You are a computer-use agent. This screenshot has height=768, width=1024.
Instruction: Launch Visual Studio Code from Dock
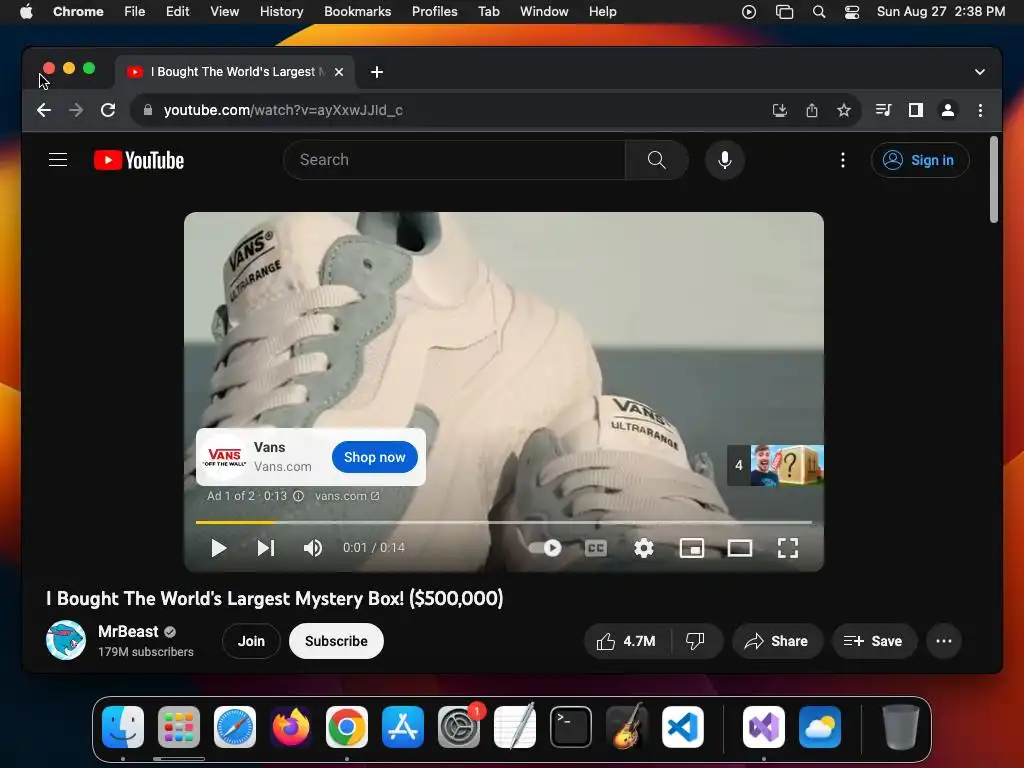[x=682, y=727]
